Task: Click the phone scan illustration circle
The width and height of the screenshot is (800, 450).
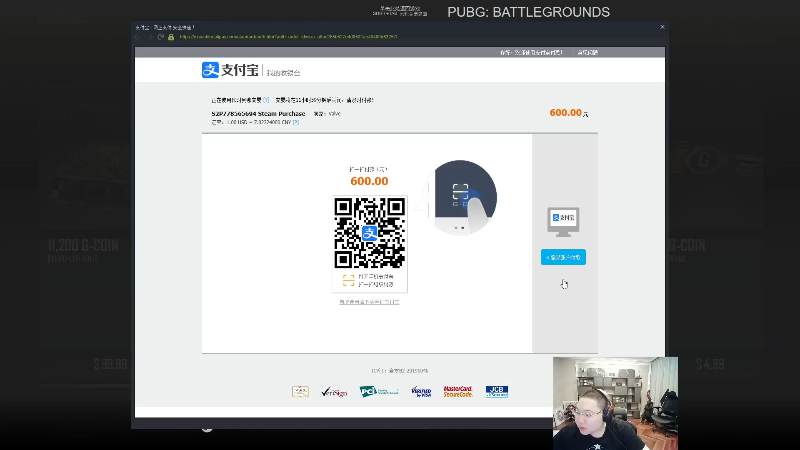Action: click(x=461, y=197)
